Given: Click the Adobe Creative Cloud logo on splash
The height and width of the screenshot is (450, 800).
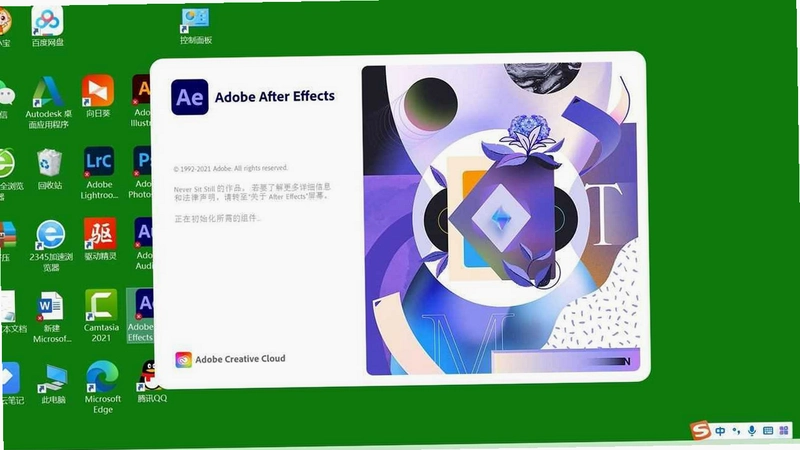Looking at the screenshot, I should [x=184, y=360].
